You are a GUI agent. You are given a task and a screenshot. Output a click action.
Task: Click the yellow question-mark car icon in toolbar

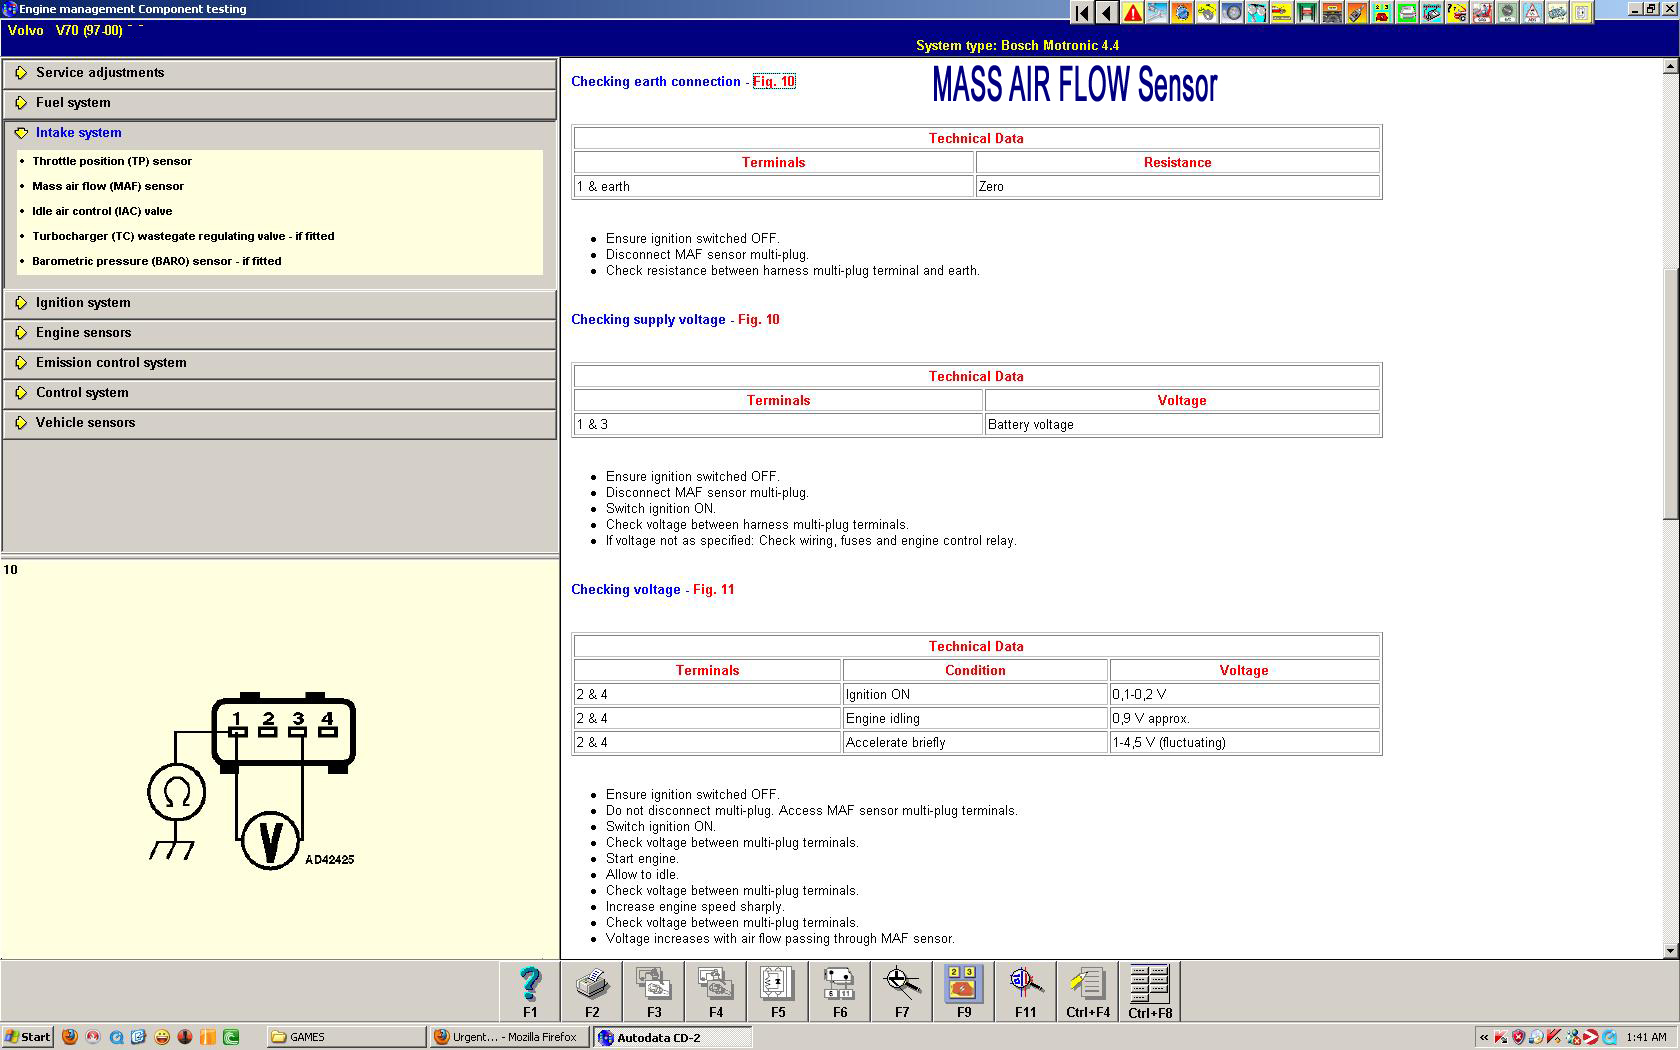1457,12
